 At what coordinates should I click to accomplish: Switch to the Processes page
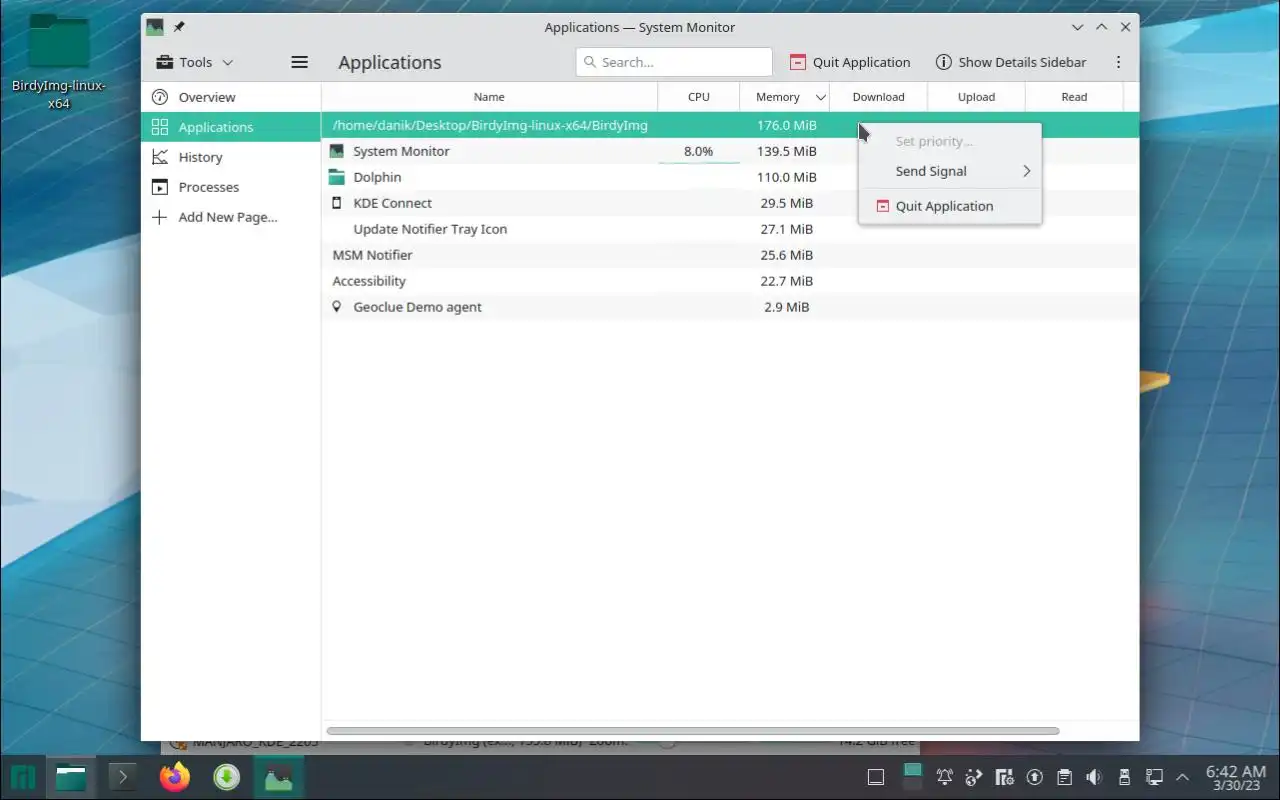tap(231, 187)
